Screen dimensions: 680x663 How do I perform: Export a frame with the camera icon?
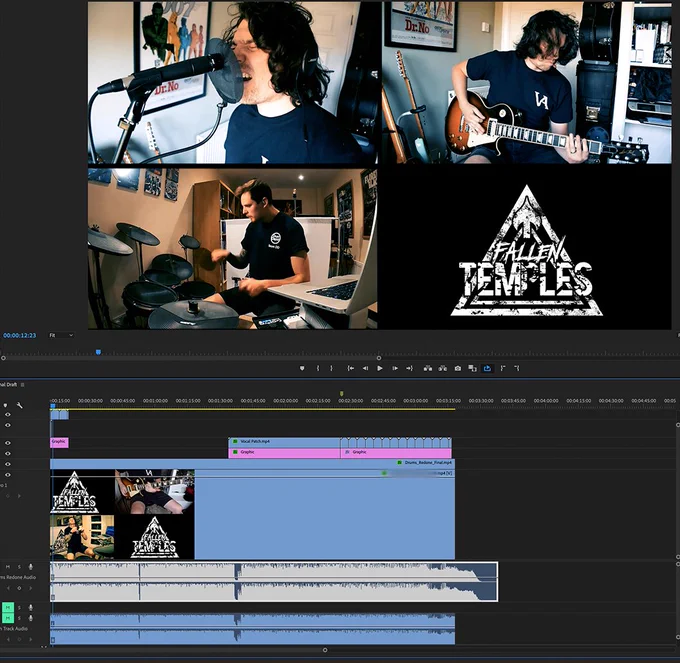(458, 368)
